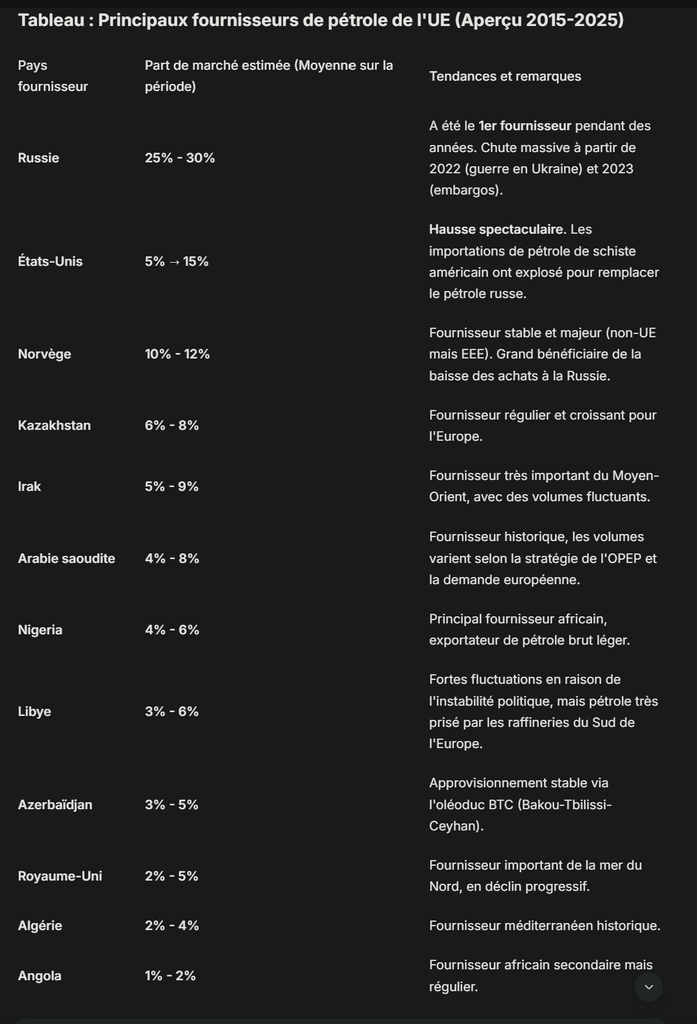Click the 'Angola' country cell

point(39,976)
